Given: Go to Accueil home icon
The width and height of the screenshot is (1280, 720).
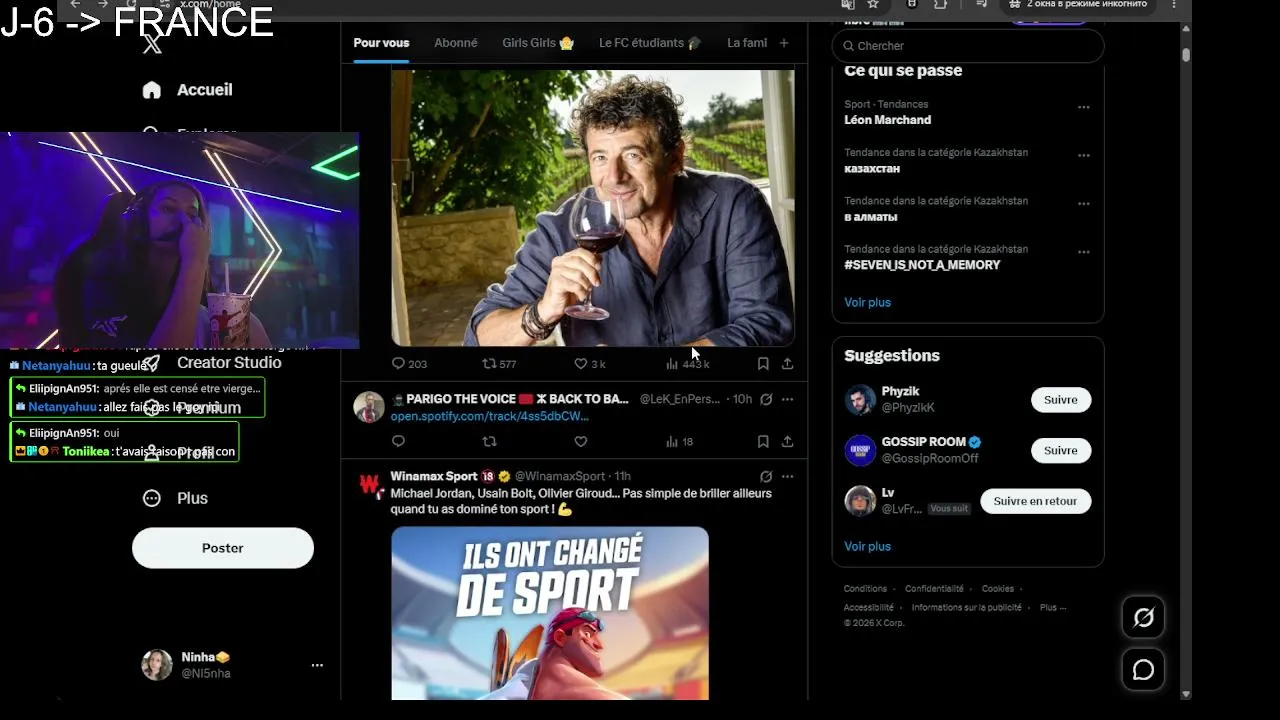Looking at the screenshot, I should 152,90.
